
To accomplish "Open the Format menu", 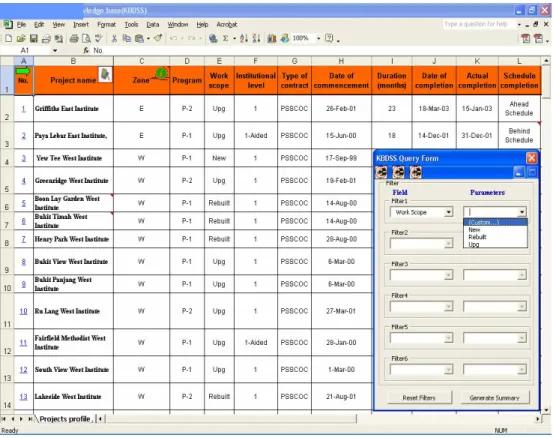I will coord(106,24).
